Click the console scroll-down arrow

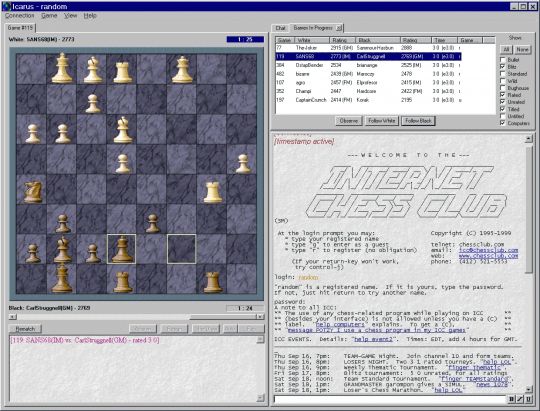[529, 389]
